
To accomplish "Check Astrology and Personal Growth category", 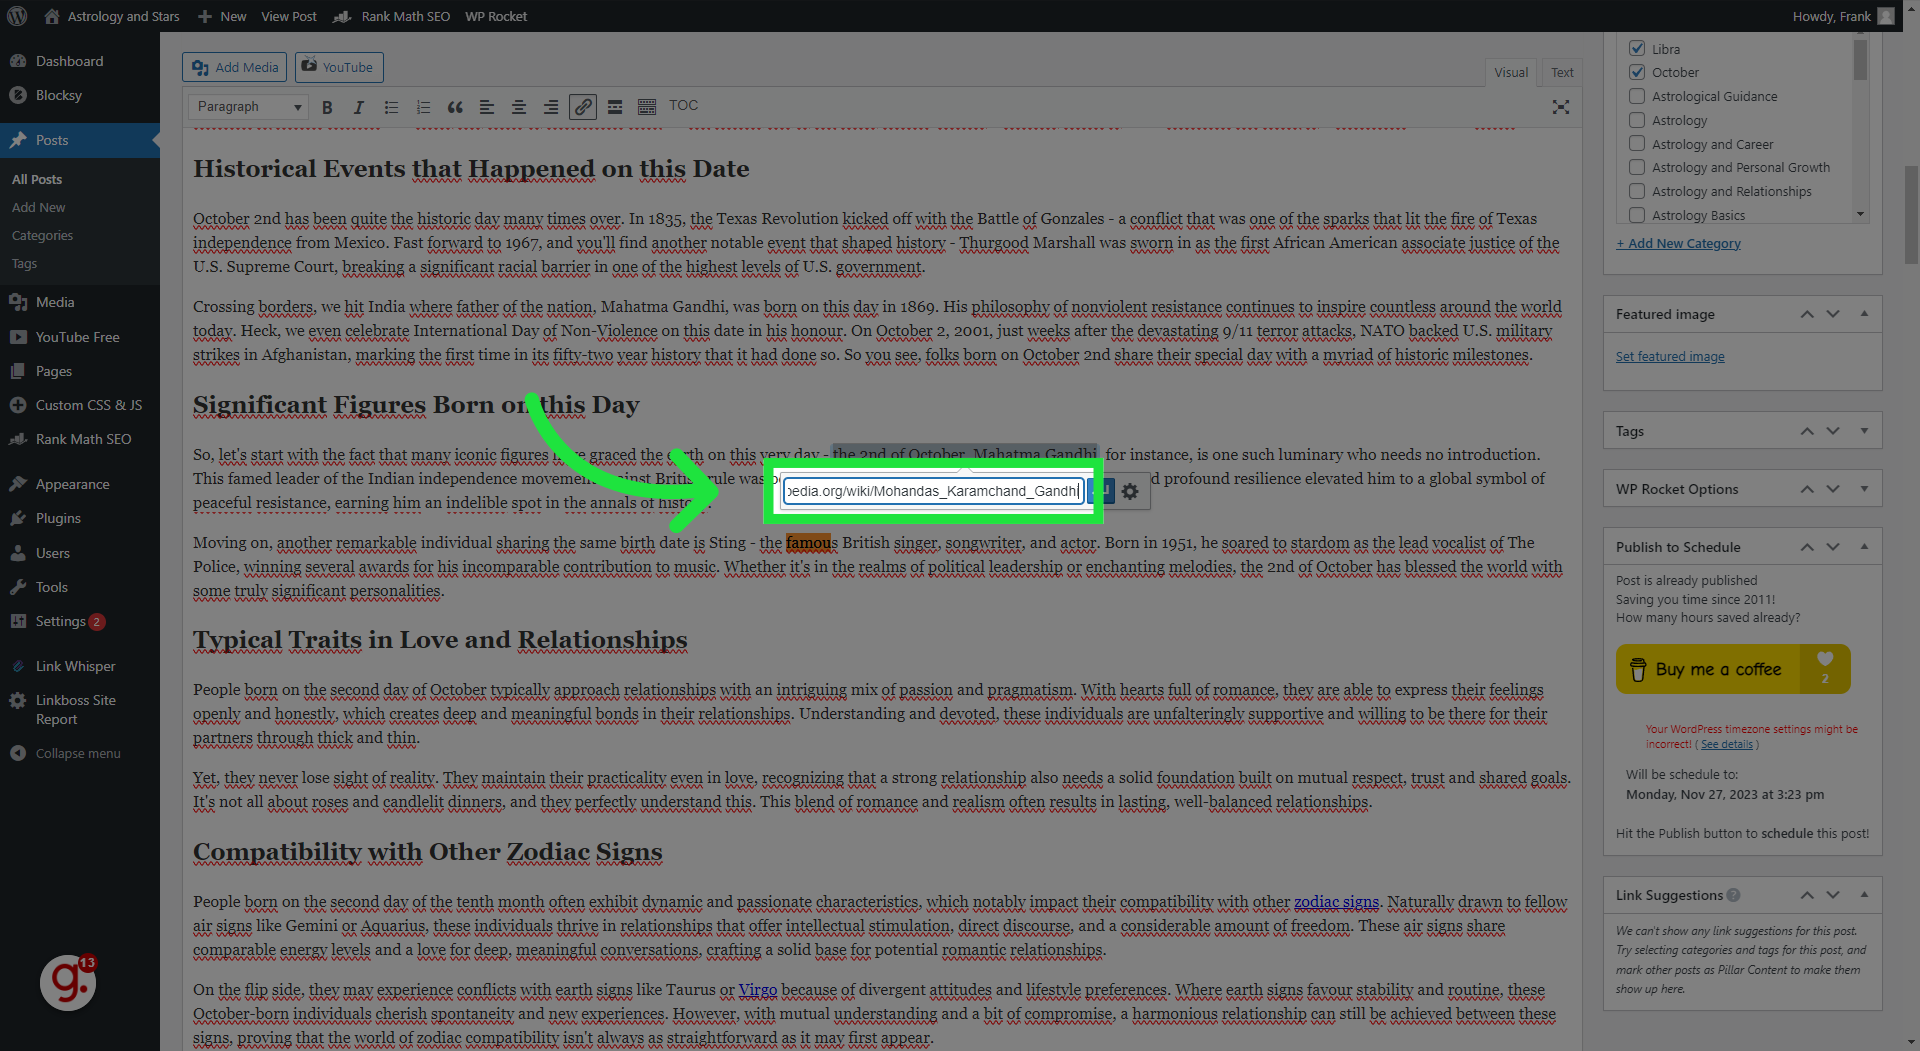I will 1637,167.
